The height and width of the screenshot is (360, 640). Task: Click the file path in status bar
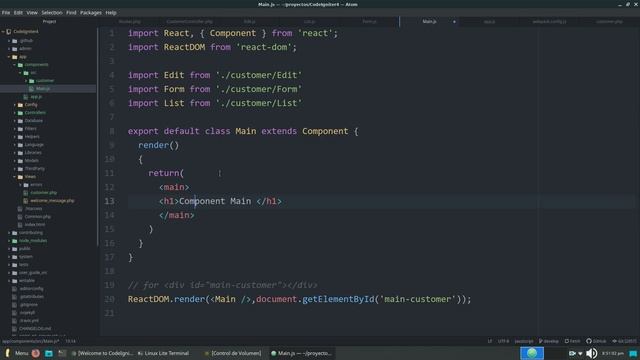point(31,341)
